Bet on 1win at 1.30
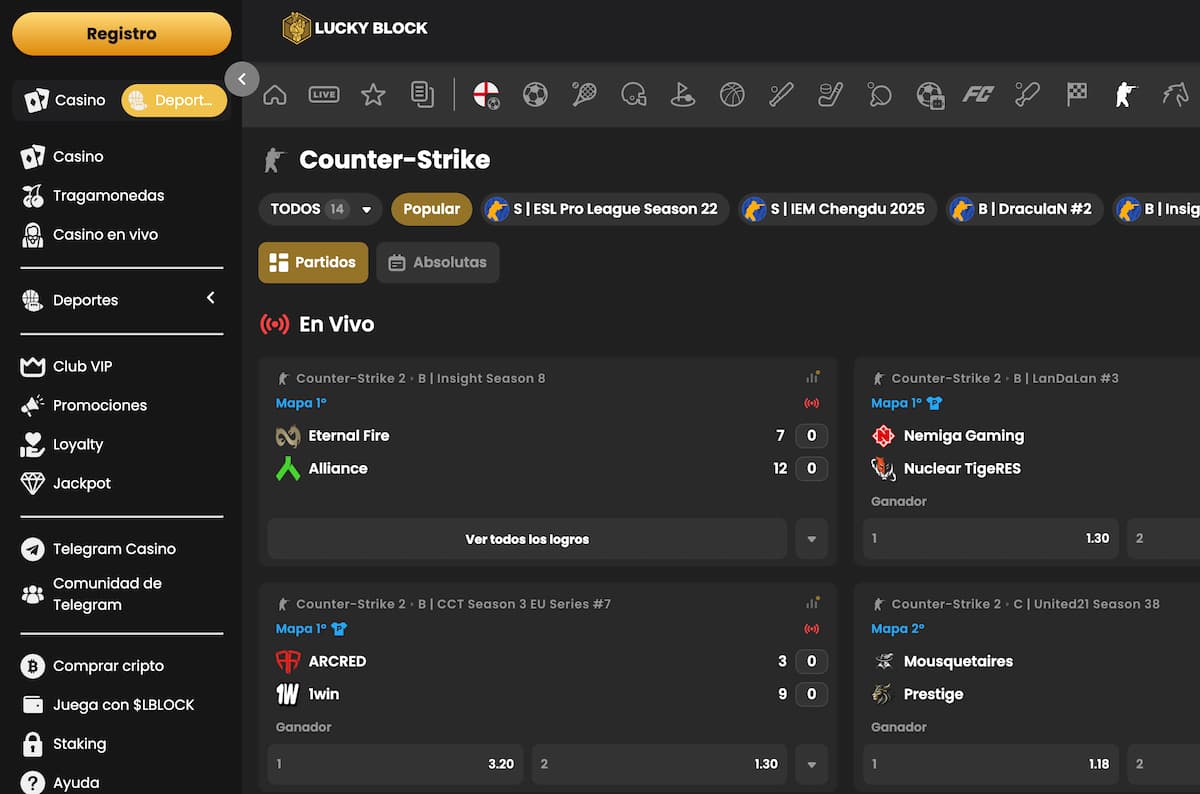This screenshot has height=794, width=1200. [659, 764]
